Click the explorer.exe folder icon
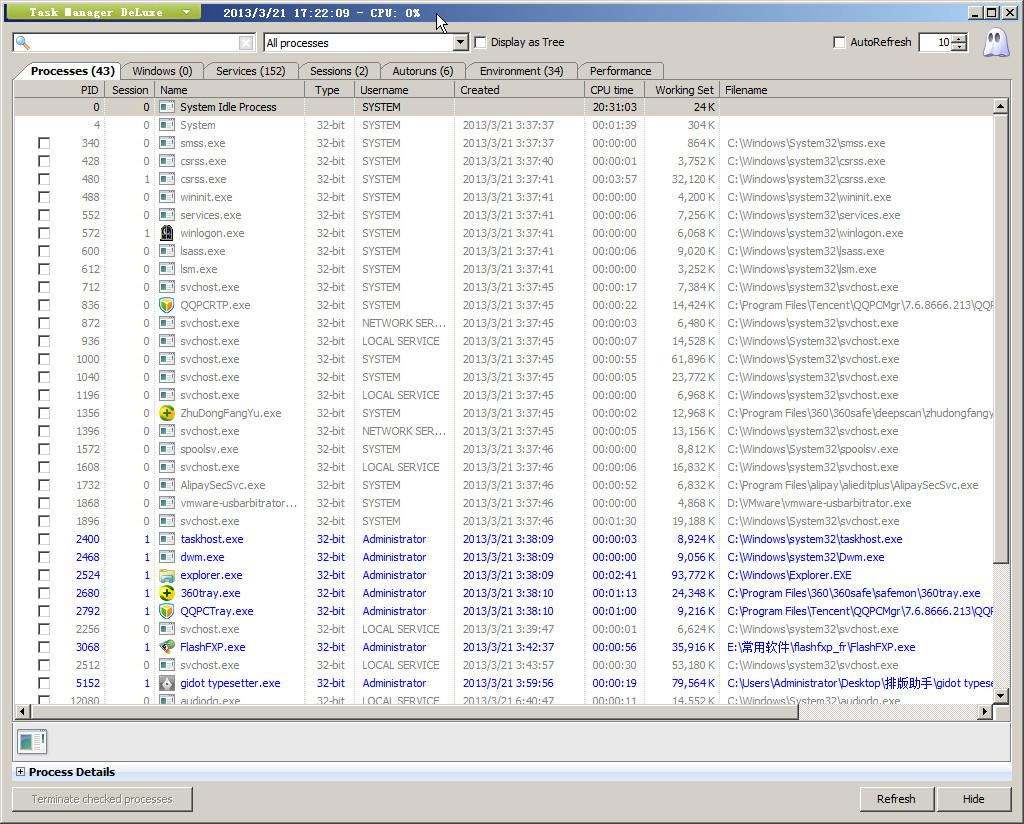The height and width of the screenshot is (824, 1024). [167, 575]
